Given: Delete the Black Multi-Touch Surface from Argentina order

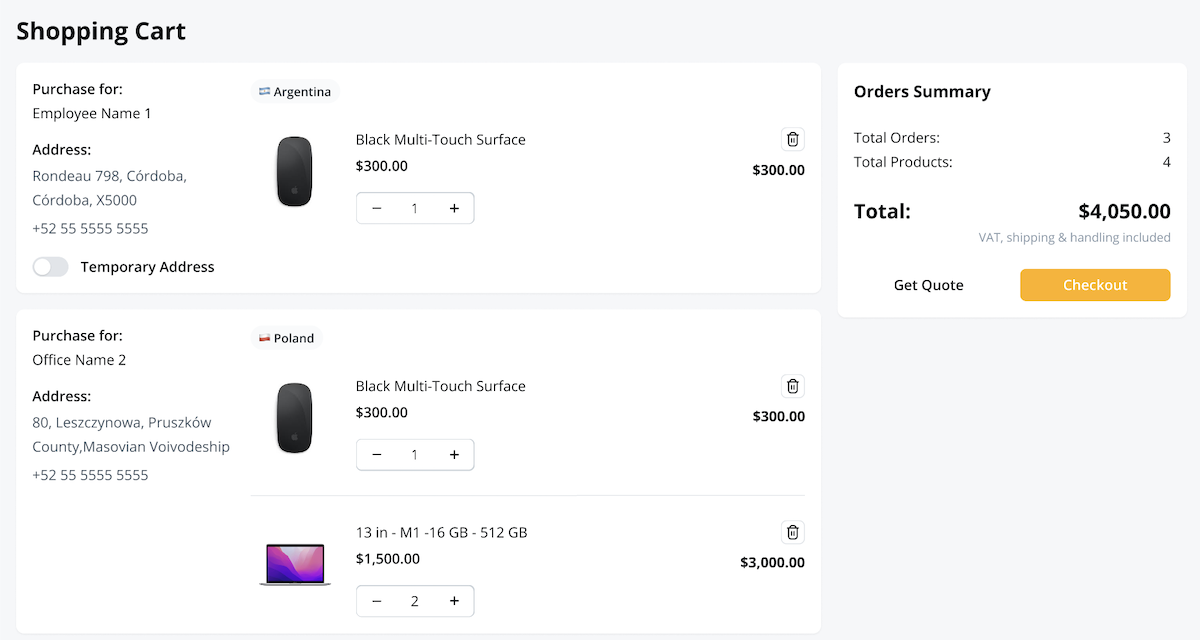Looking at the screenshot, I should (x=792, y=139).
